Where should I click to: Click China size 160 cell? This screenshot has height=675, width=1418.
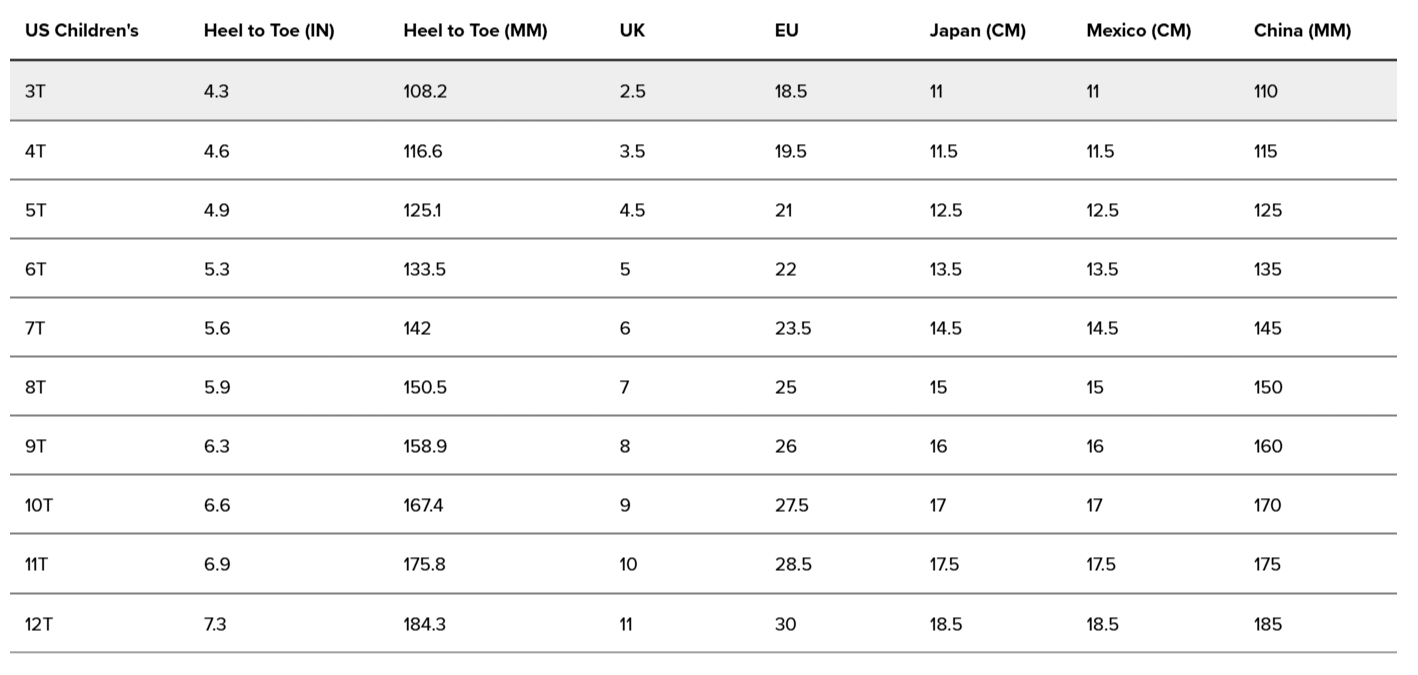(x=1267, y=446)
